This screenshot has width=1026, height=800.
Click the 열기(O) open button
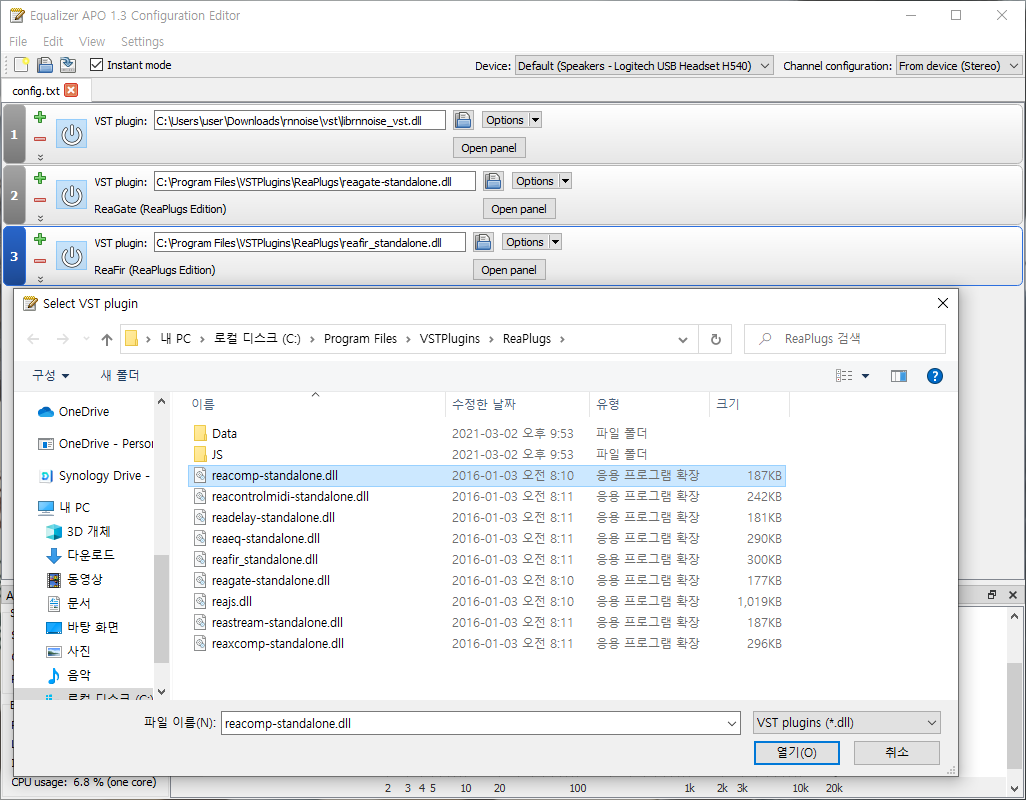pos(796,752)
